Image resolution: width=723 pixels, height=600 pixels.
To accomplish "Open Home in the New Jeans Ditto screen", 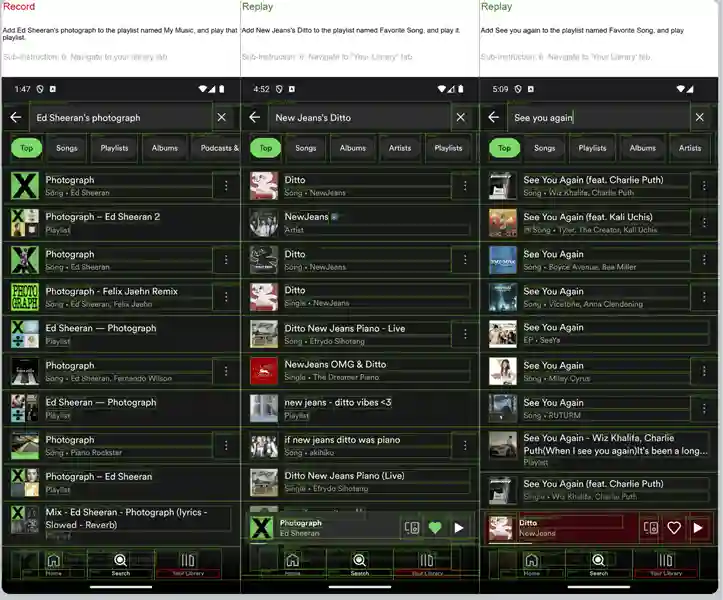I will (292, 564).
